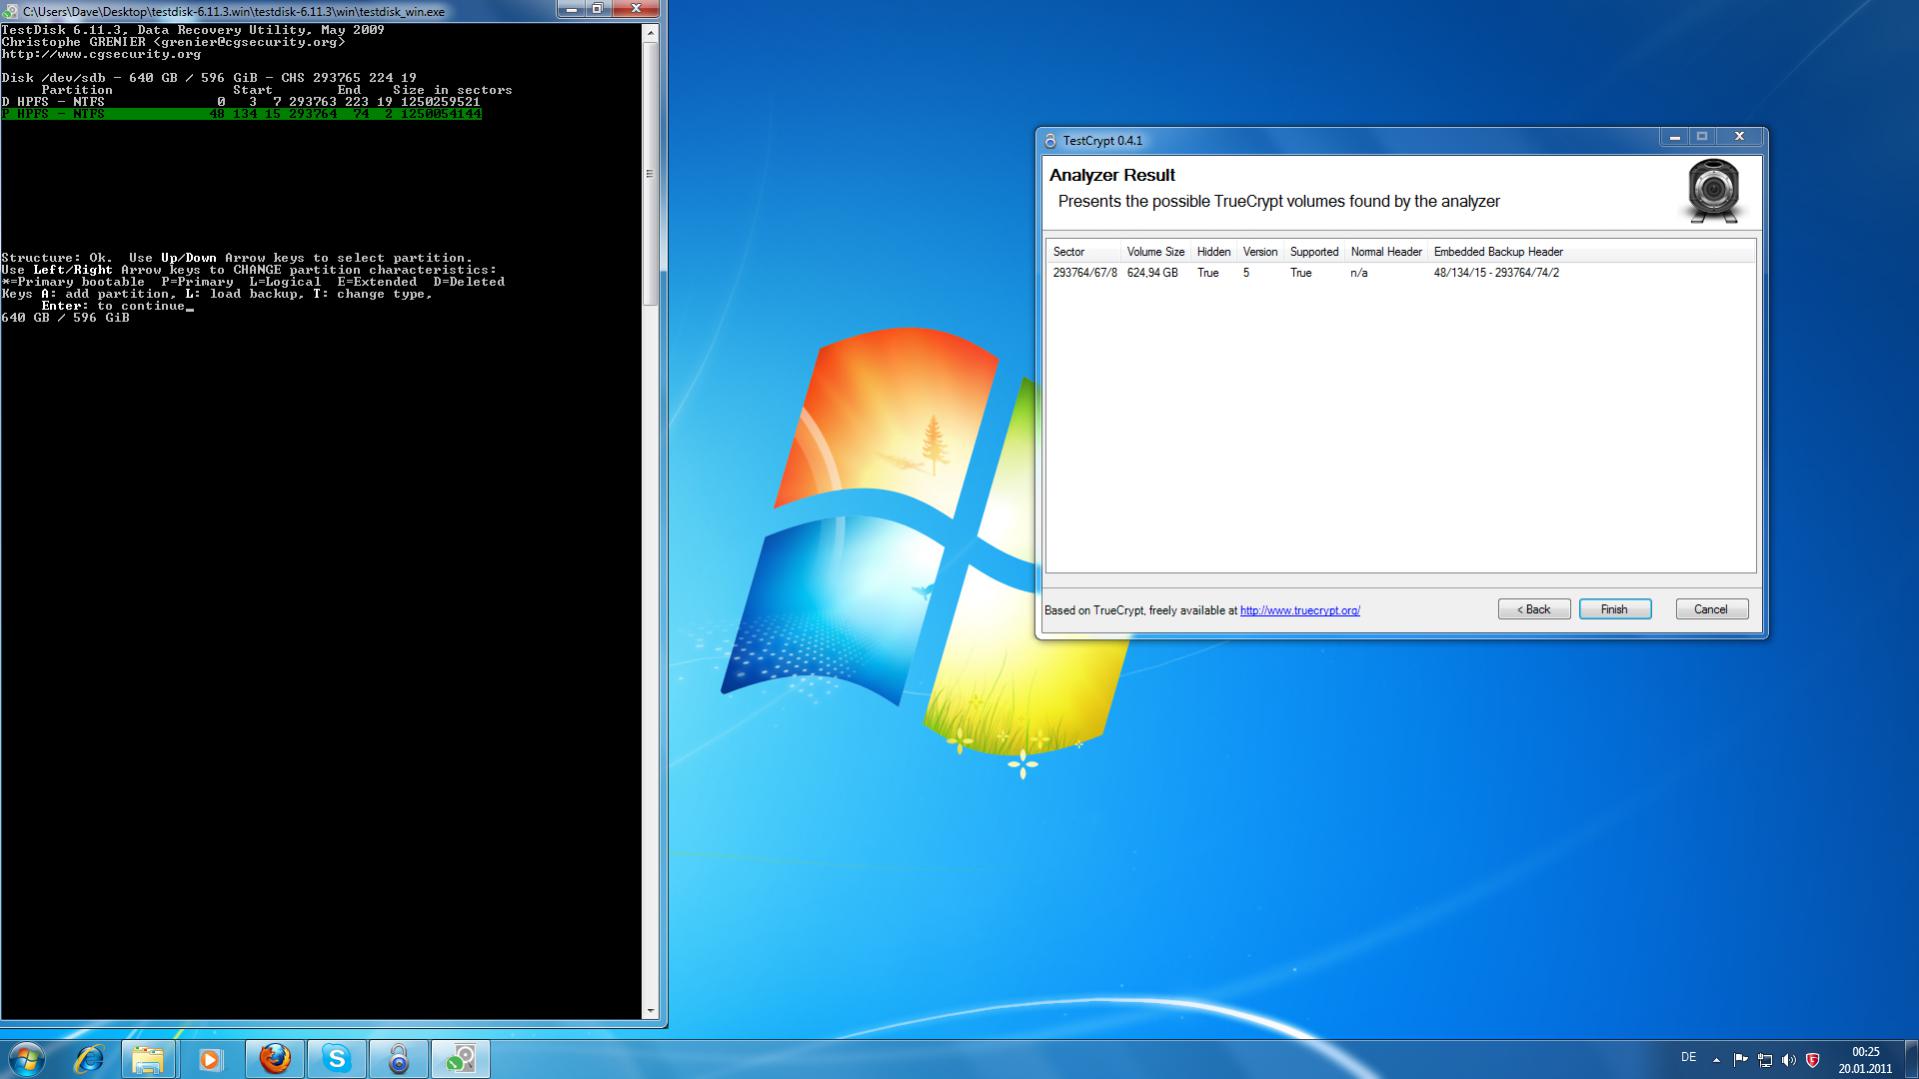
Task: Cancel the TestCrypt wizard
Action: [x=1712, y=609]
